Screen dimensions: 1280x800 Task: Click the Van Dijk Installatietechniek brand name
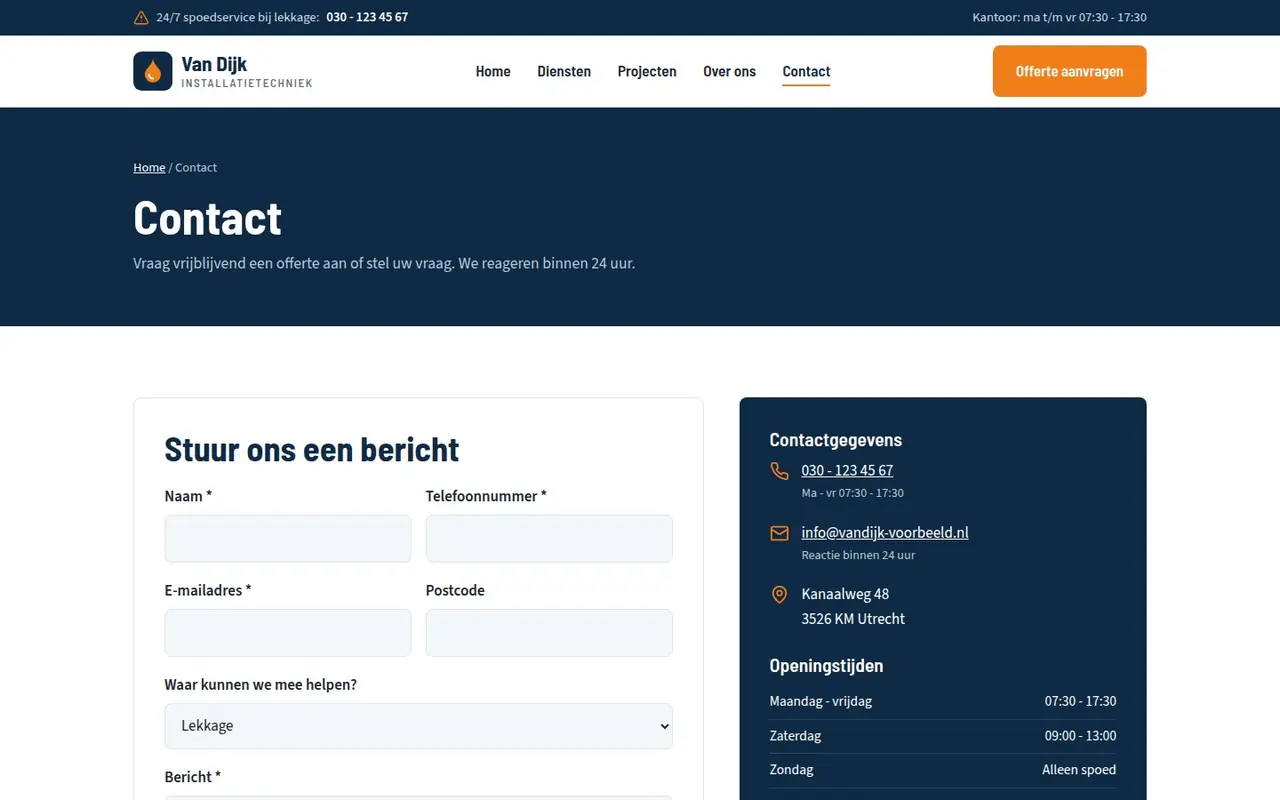pyautogui.click(x=247, y=72)
